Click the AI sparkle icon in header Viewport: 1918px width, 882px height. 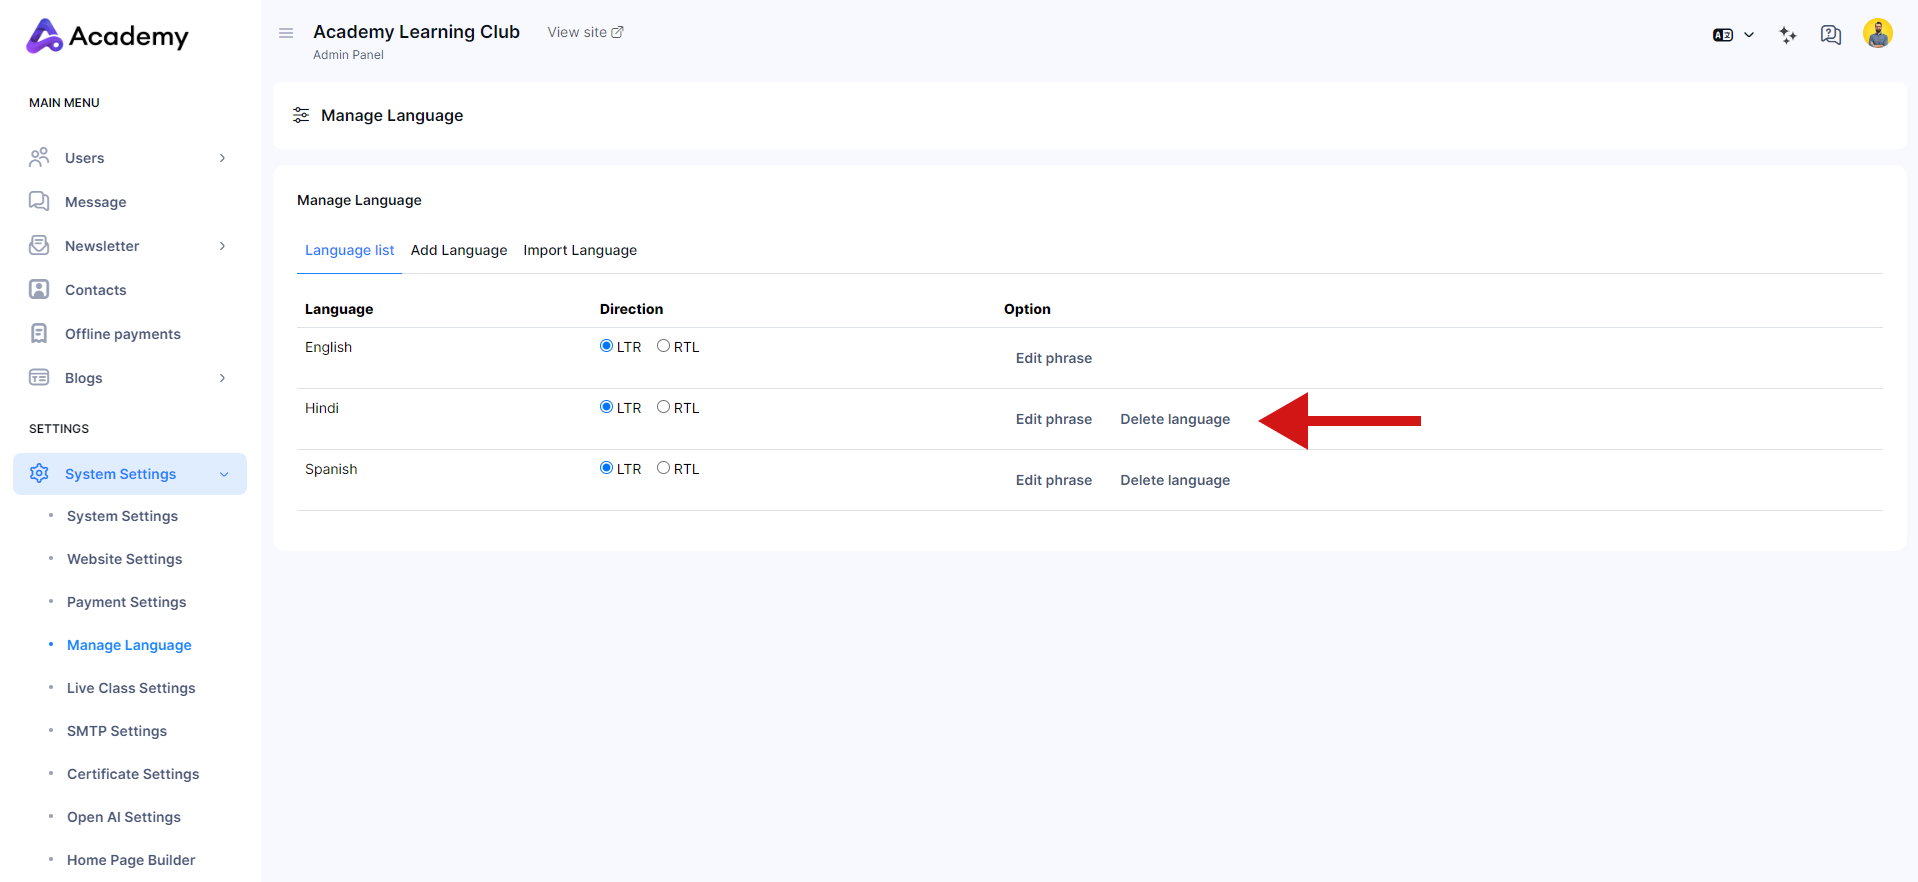pos(1788,35)
